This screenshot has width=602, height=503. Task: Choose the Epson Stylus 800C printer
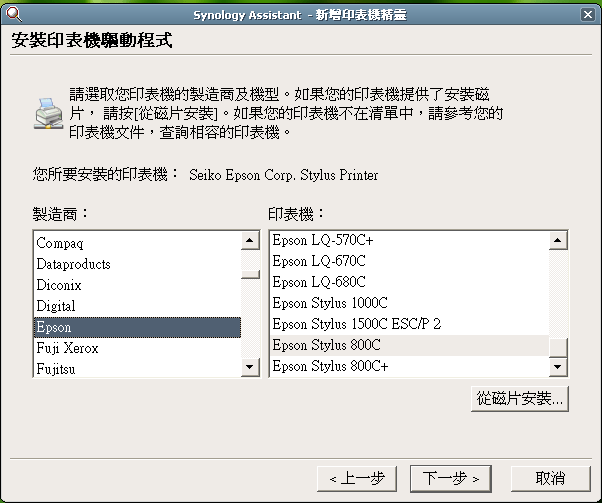(410, 345)
